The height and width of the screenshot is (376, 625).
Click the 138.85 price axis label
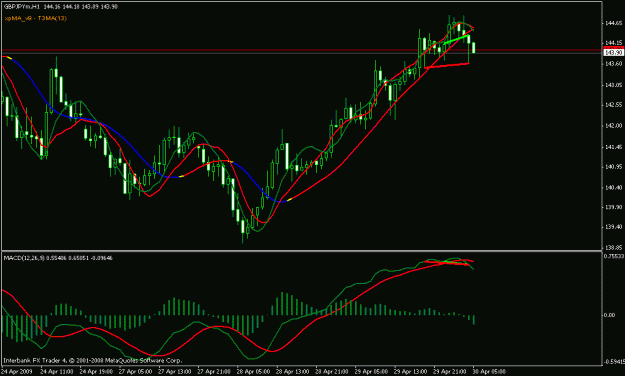(x=613, y=248)
